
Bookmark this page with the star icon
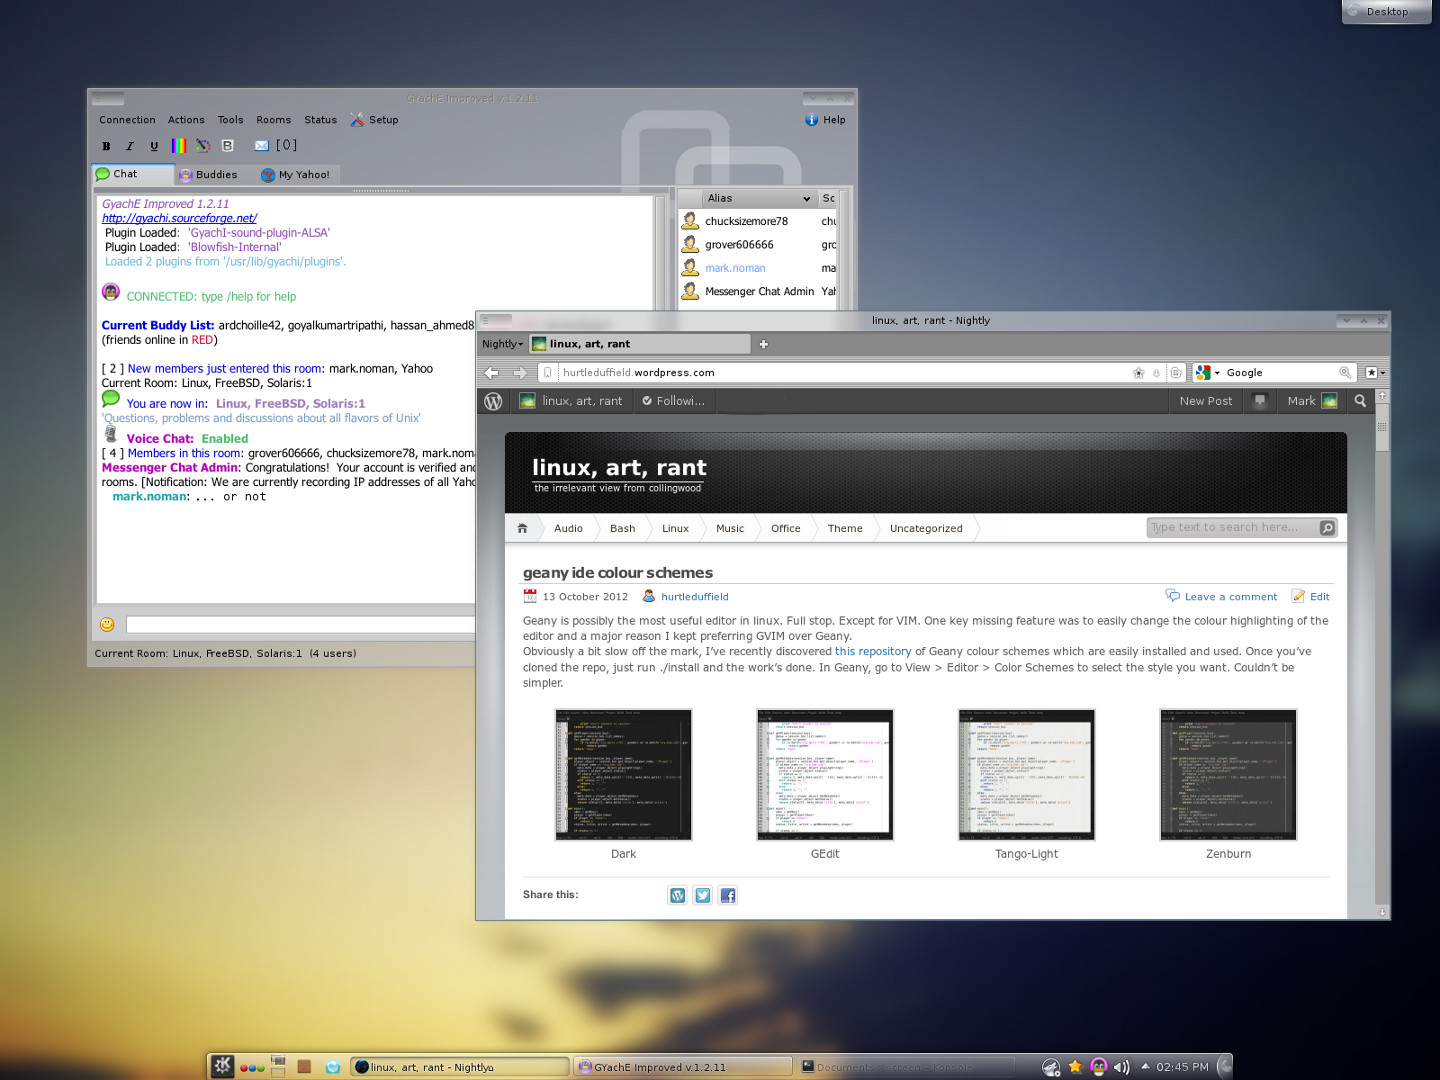pyautogui.click(x=1138, y=373)
